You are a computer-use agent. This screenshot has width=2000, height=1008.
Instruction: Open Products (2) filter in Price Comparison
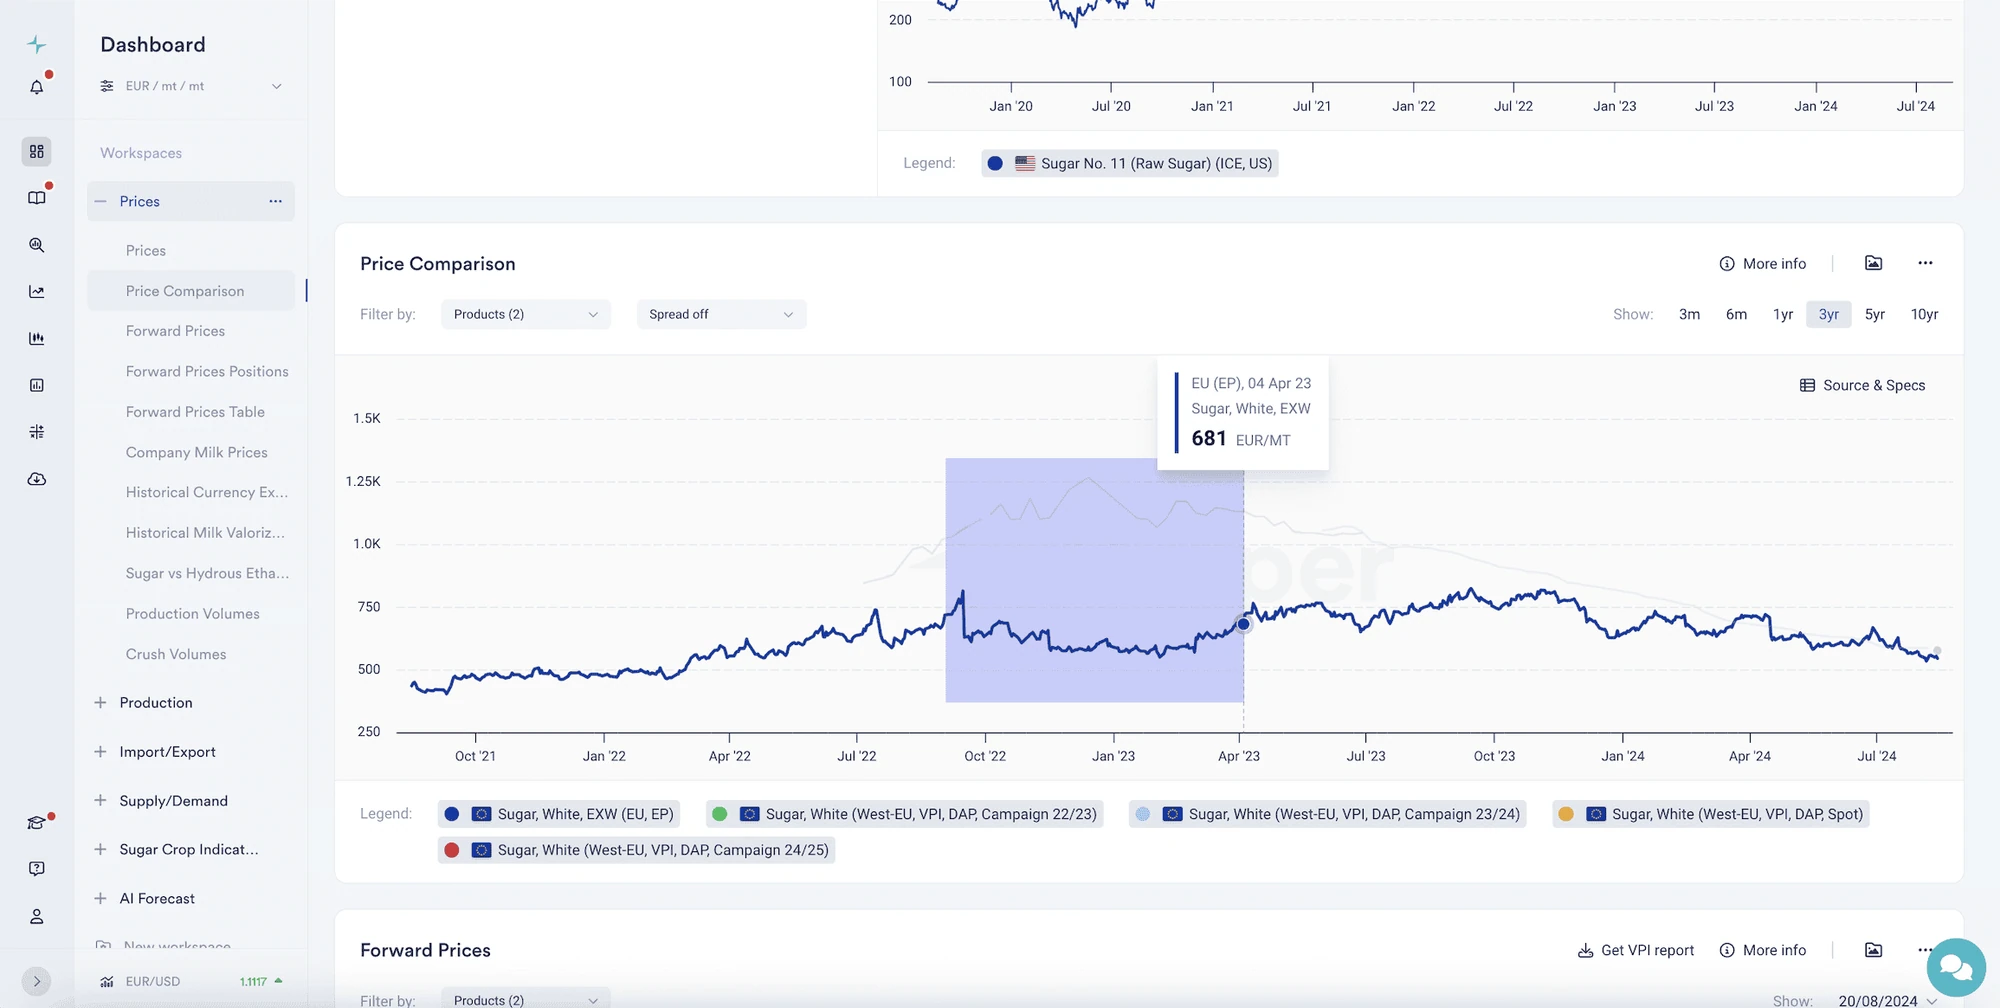tap(526, 314)
